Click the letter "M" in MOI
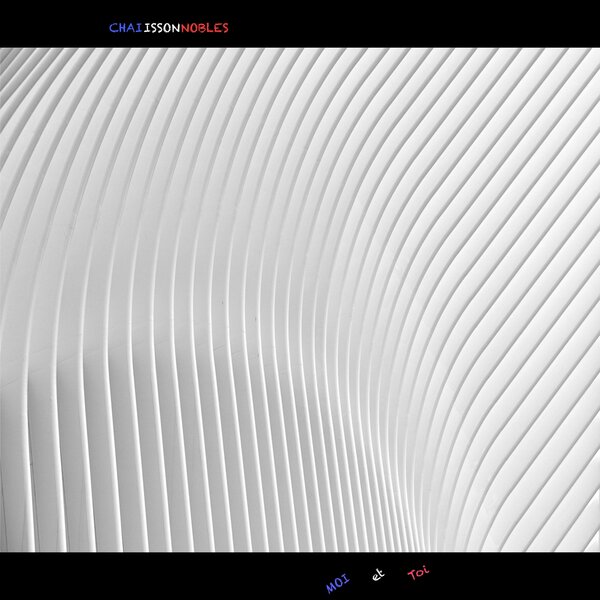Image resolution: width=600 pixels, height=600 pixels. click(x=329, y=588)
